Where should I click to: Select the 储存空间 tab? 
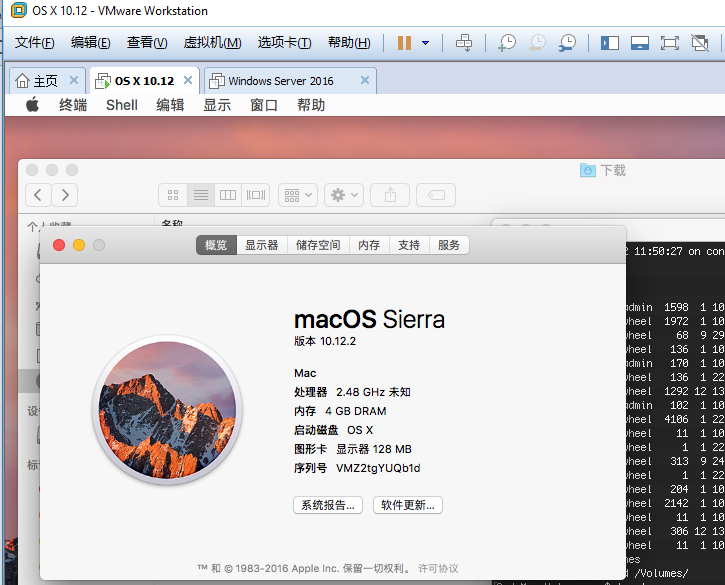(x=318, y=245)
